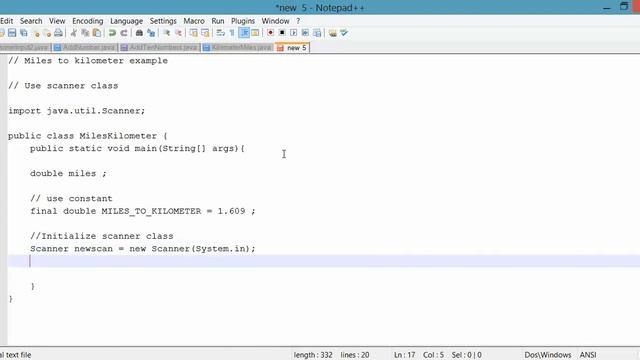Click line '// Miles to kilometer example'
640x360 pixels.
pos(88,61)
